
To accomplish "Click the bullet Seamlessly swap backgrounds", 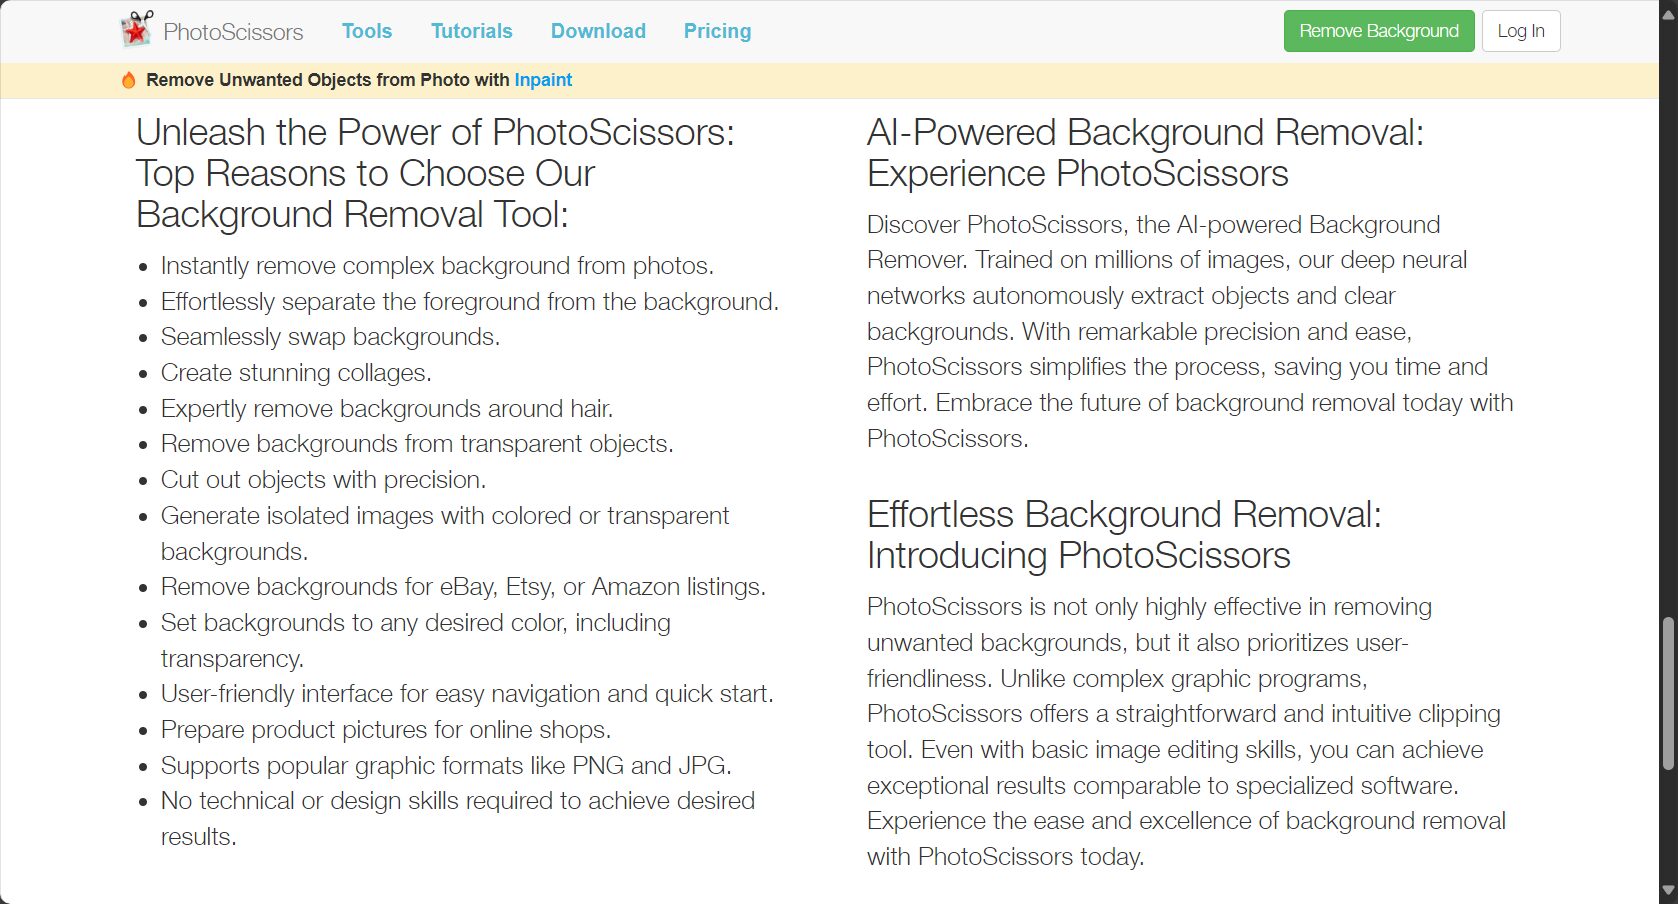I will [x=331, y=337].
